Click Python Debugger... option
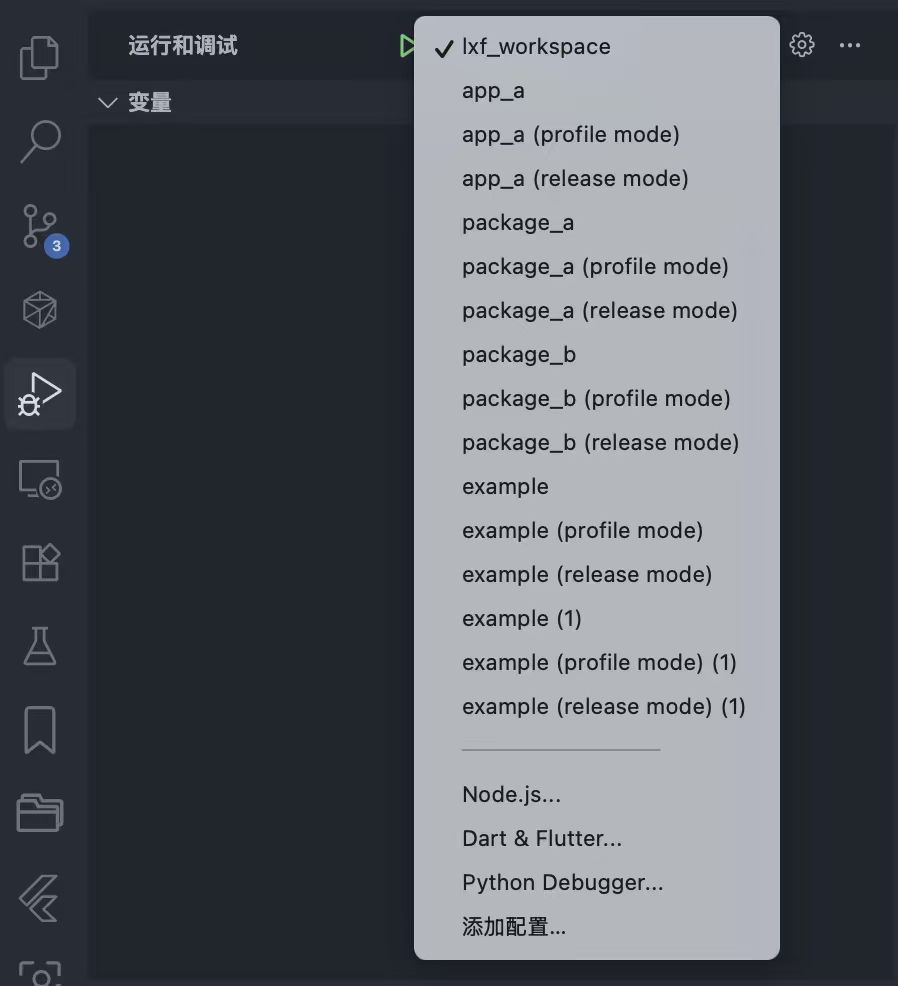Image resolution: width=898 pixels, height=986 pixels. 562,883
